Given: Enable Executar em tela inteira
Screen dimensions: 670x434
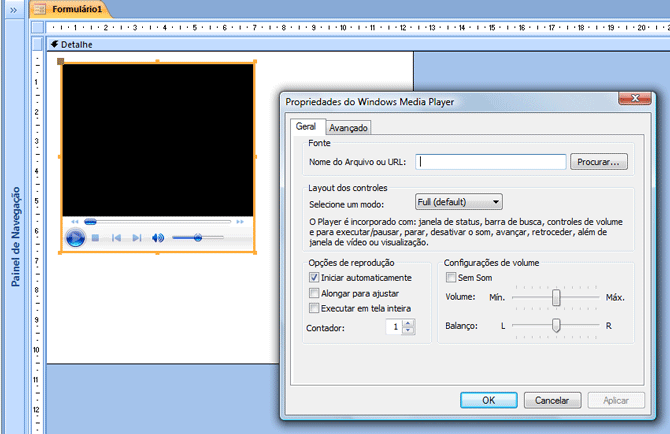Looking at the screenshot, I should pyautogui.click(x=314, y=308).
